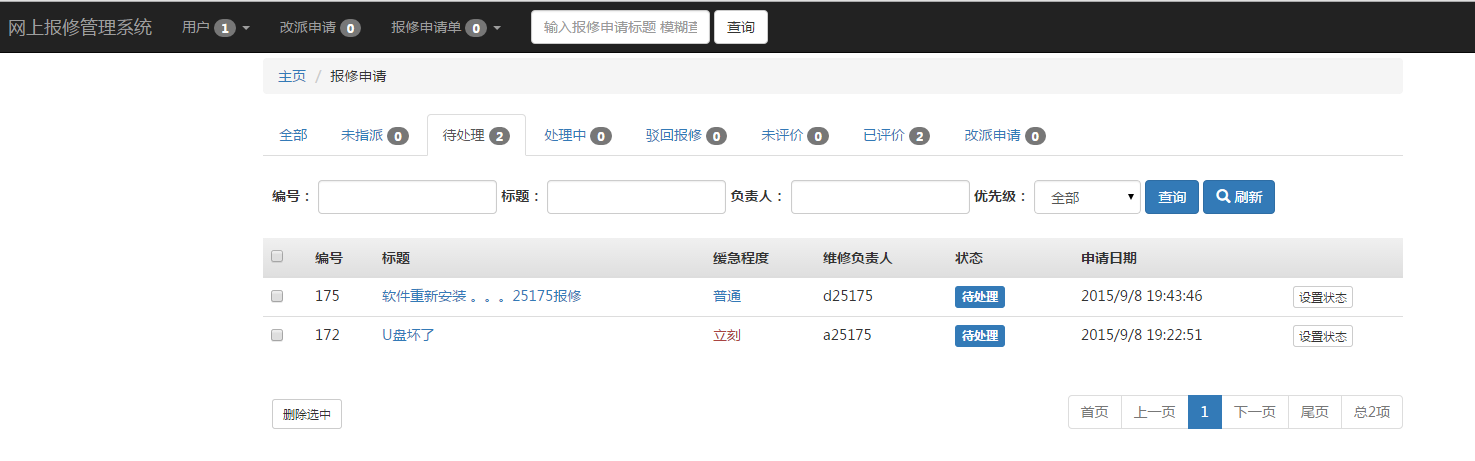Screen dimensions: 1475x461
Task: Click the 普通 urgency cell
Action: [727, 296]
